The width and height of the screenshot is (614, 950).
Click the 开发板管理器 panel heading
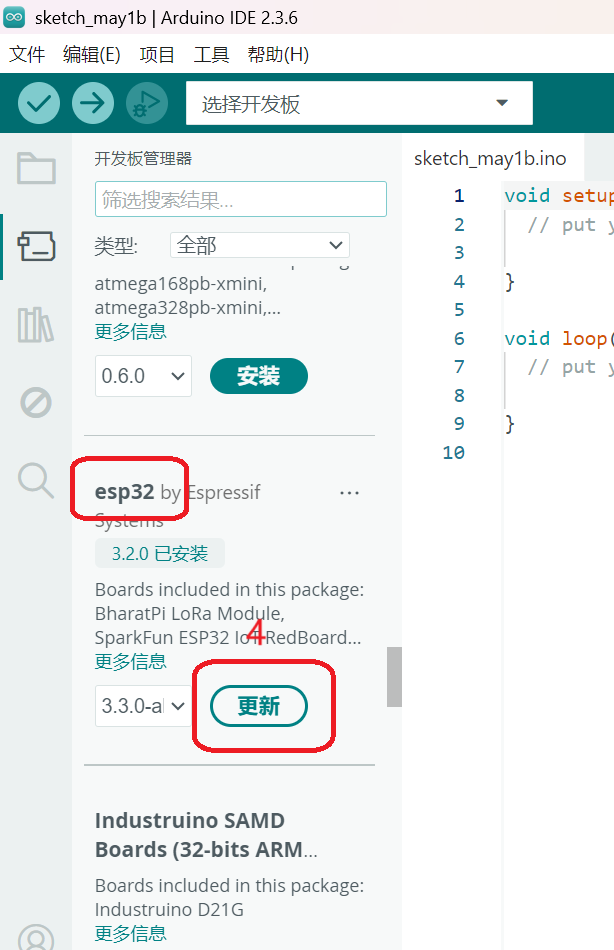pyautogui.click(x=143, y=159)
